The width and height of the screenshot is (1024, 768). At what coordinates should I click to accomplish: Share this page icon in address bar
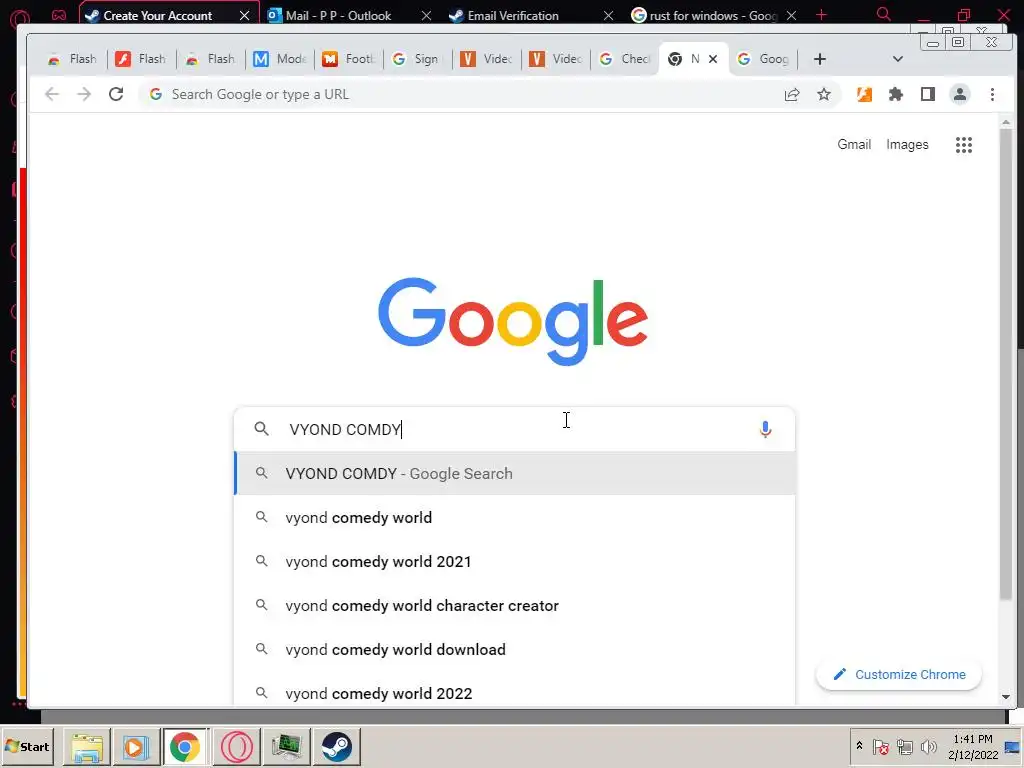coord(792,94)
